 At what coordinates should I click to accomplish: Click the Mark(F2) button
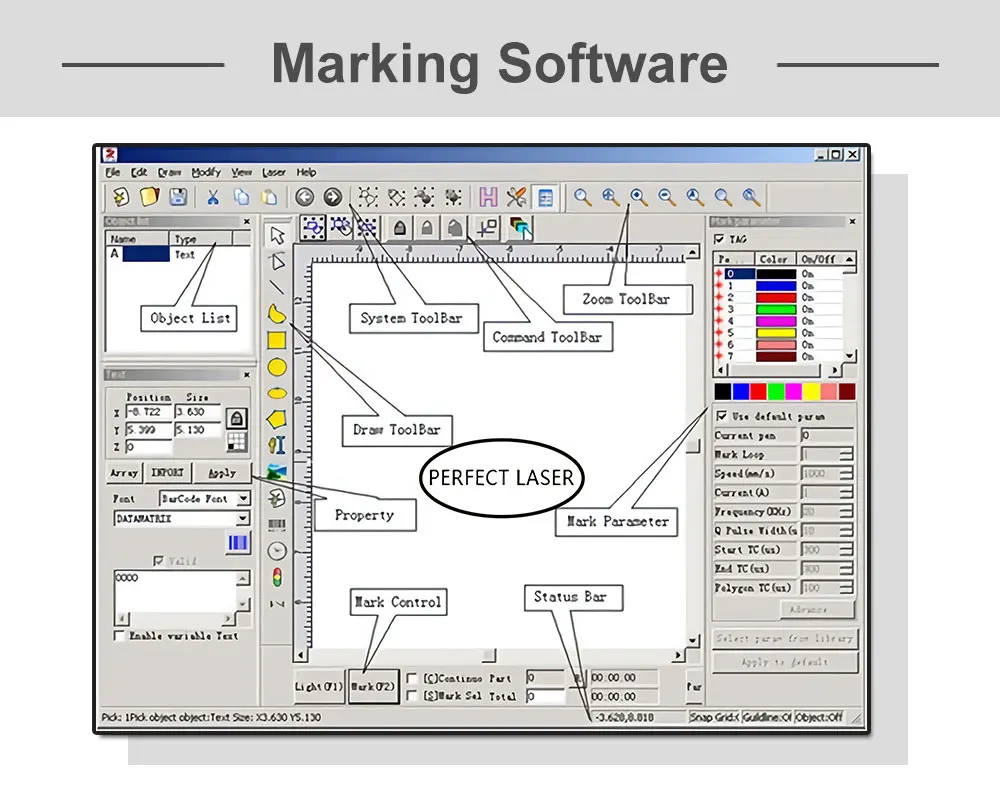374,686
